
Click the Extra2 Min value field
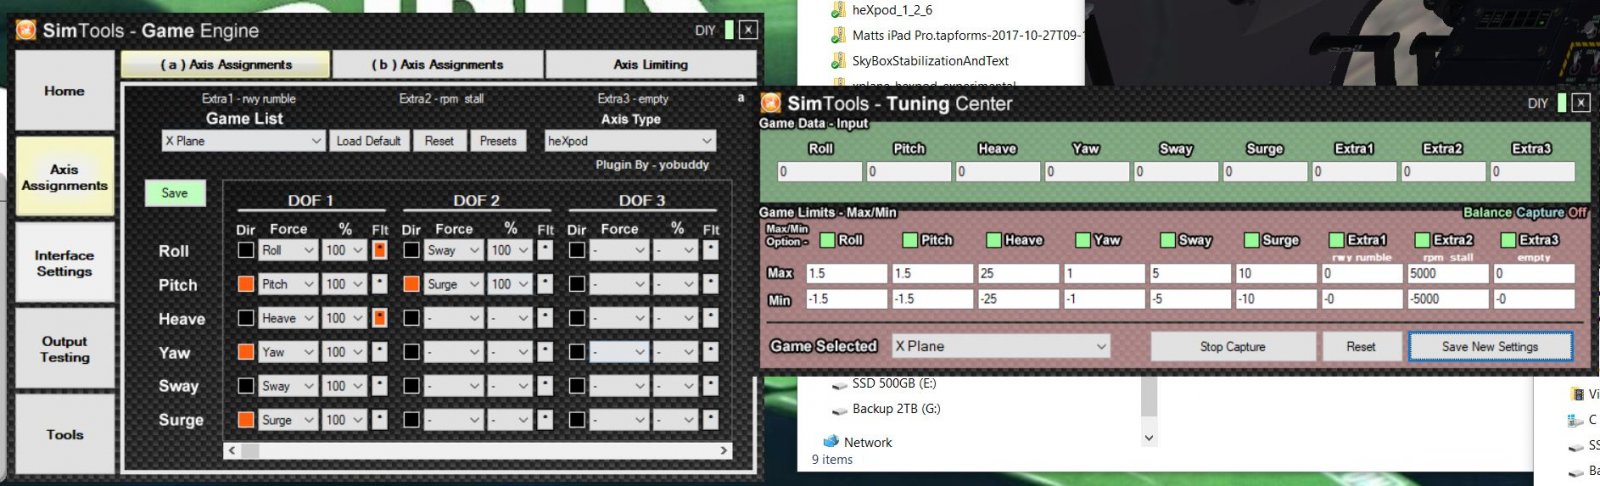point(1447,299)
